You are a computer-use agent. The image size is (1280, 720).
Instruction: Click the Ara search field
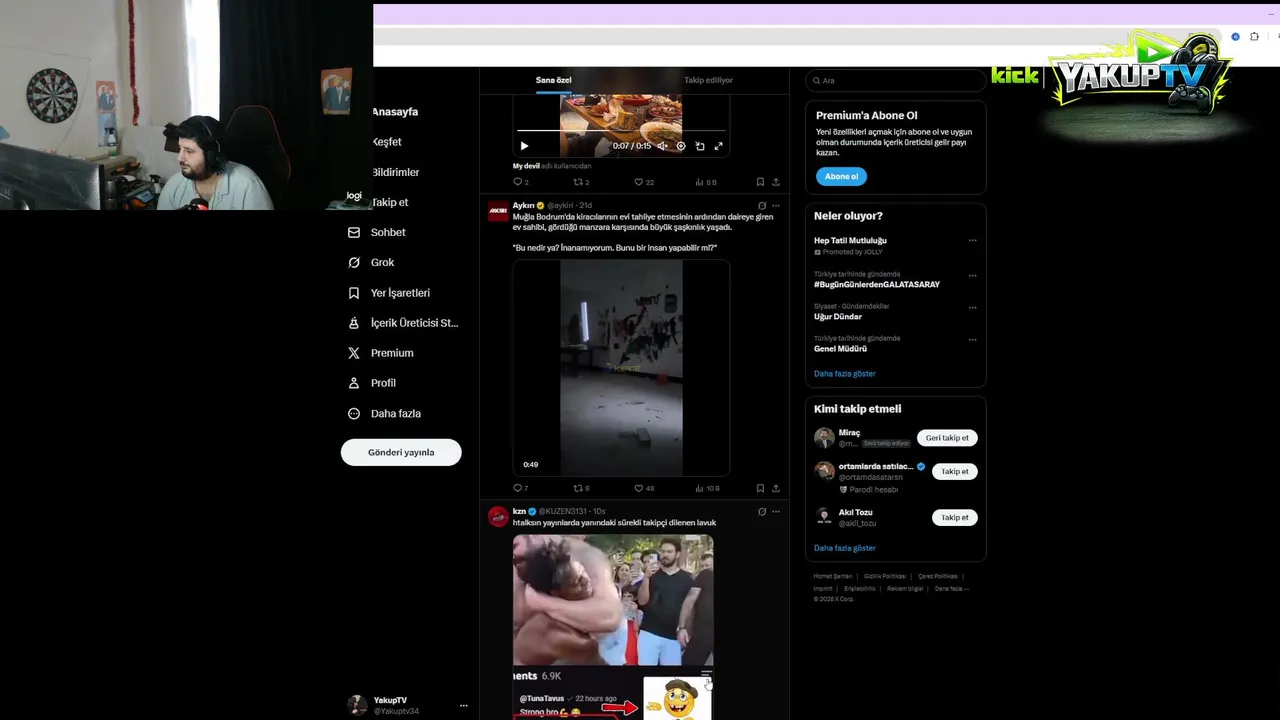coord(895,80)
